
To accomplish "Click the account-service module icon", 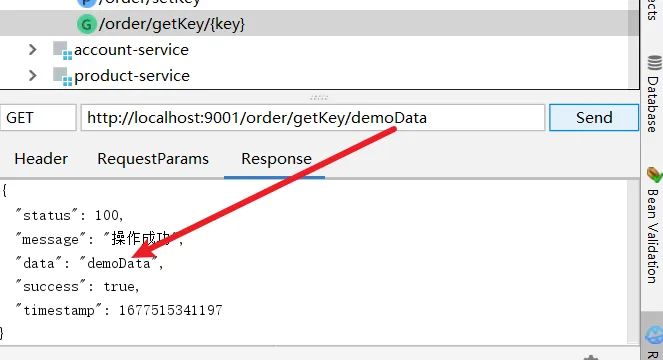I will (x=63, y=50).
